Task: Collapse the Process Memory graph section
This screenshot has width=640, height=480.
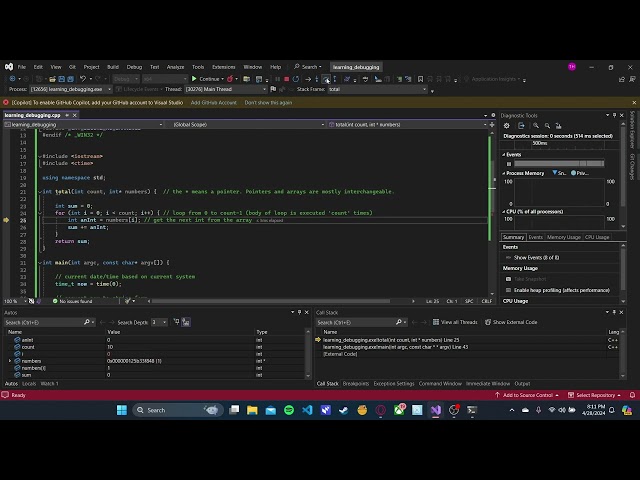Action: 503,173
